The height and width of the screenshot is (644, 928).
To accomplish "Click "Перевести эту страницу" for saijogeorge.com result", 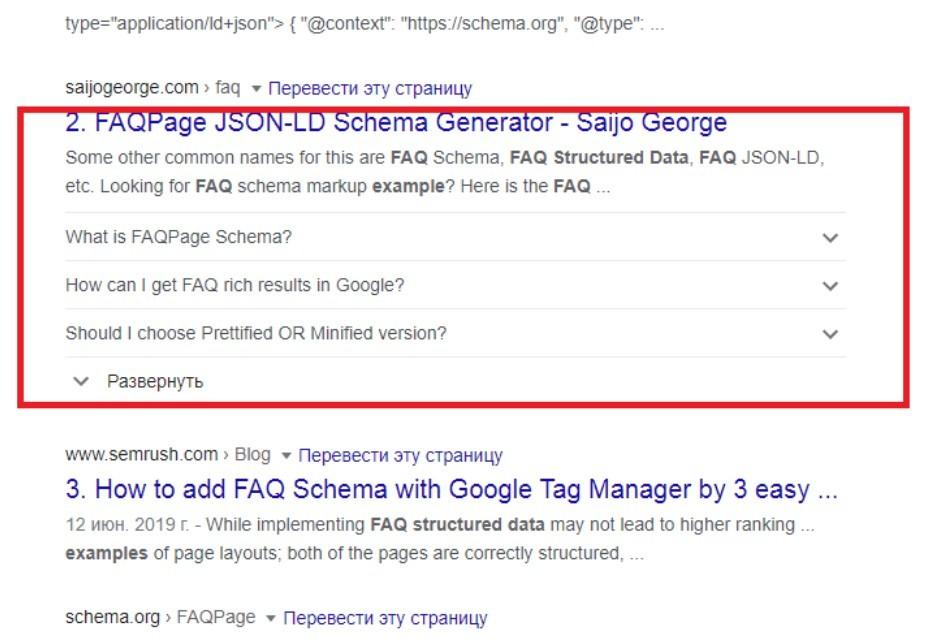I will point(370,88).
